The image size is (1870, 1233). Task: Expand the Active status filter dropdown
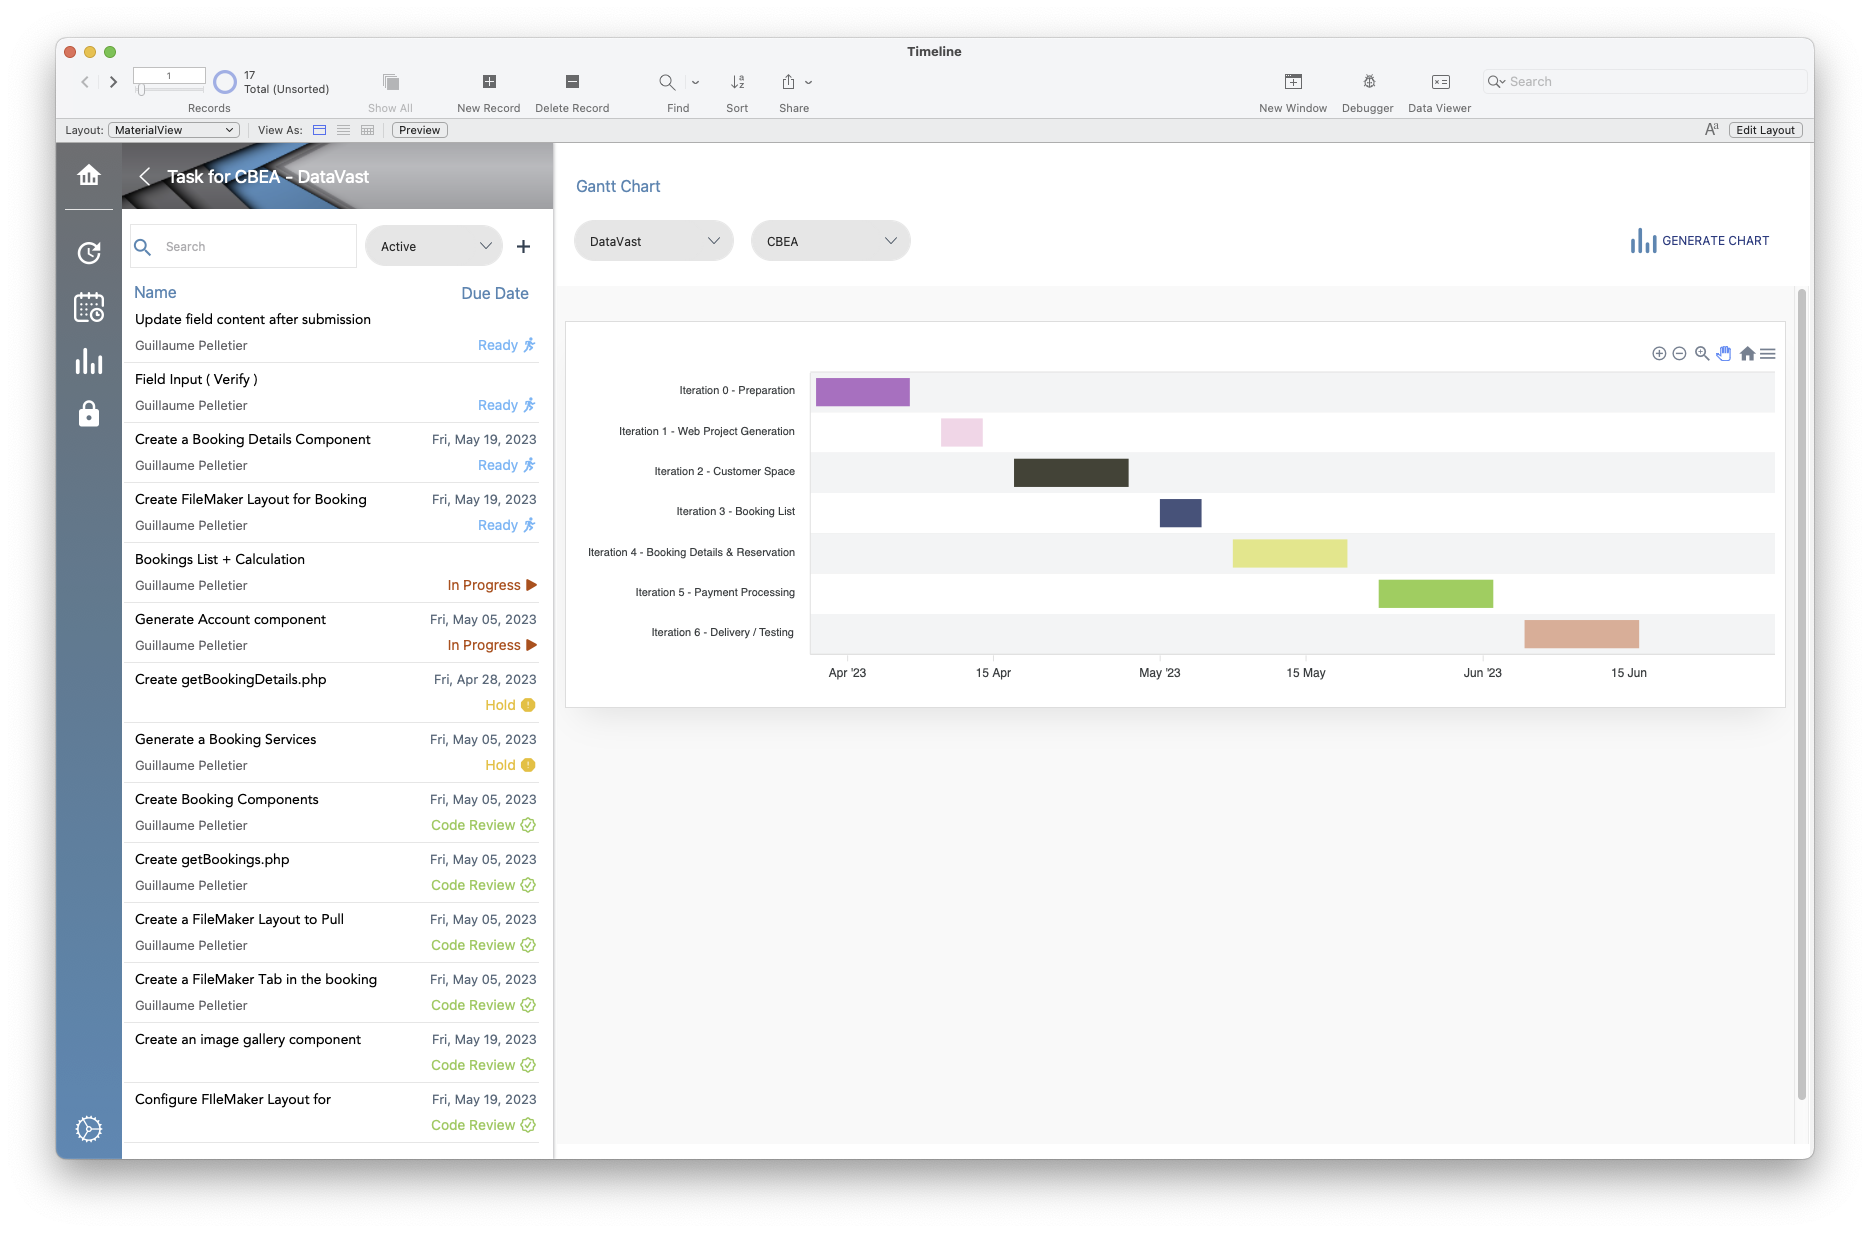point(433,245)
